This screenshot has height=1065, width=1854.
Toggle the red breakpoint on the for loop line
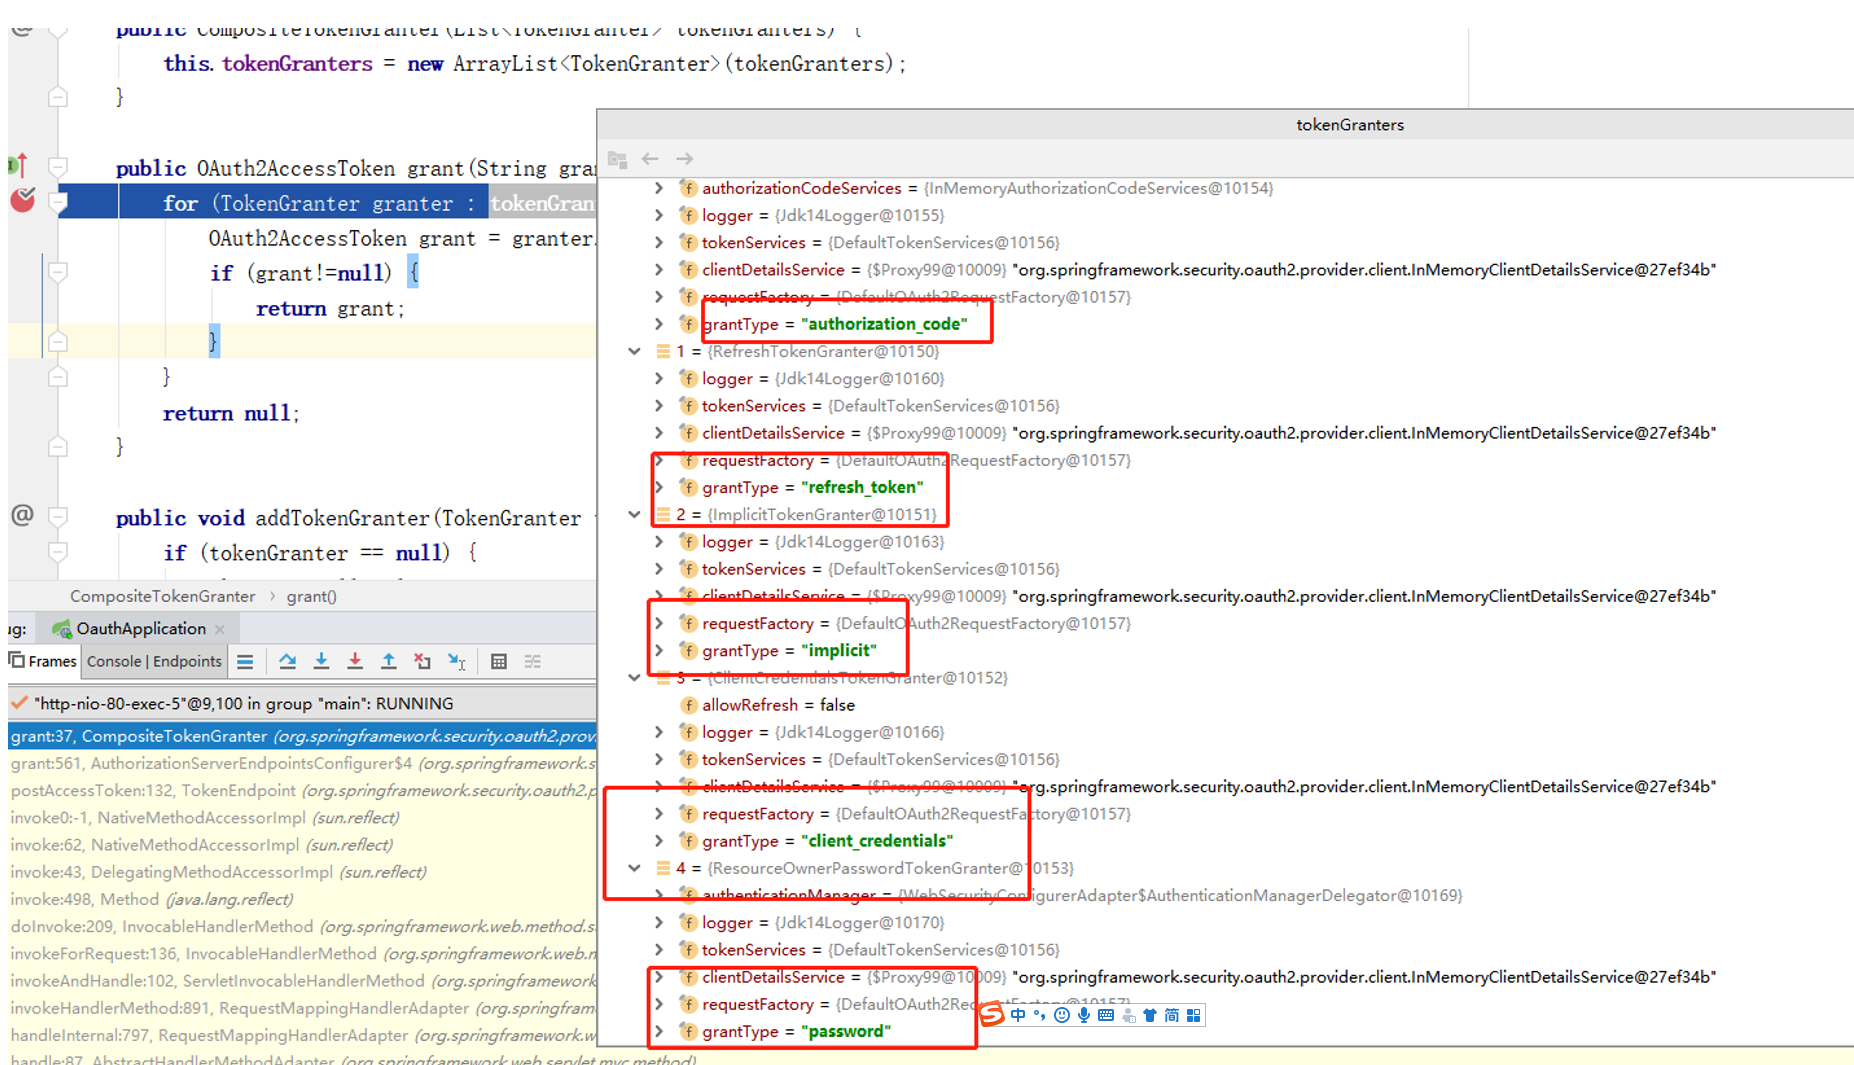pyautogui.click(x=22, y=201)
